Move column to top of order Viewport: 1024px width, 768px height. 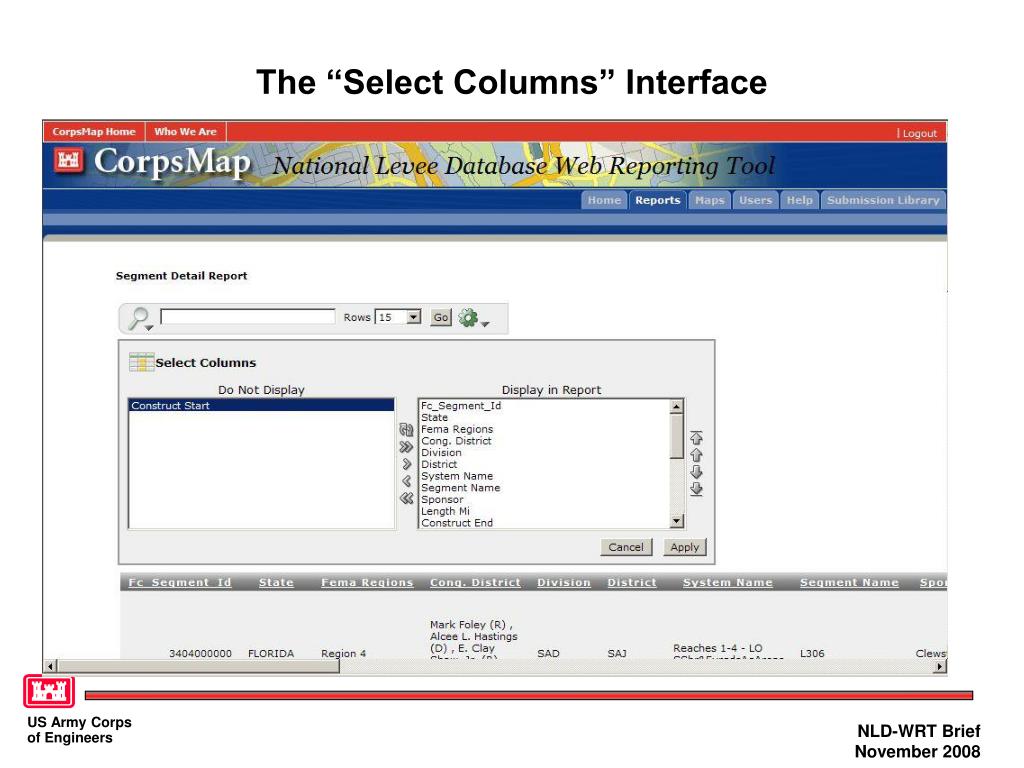click(696, 438)
